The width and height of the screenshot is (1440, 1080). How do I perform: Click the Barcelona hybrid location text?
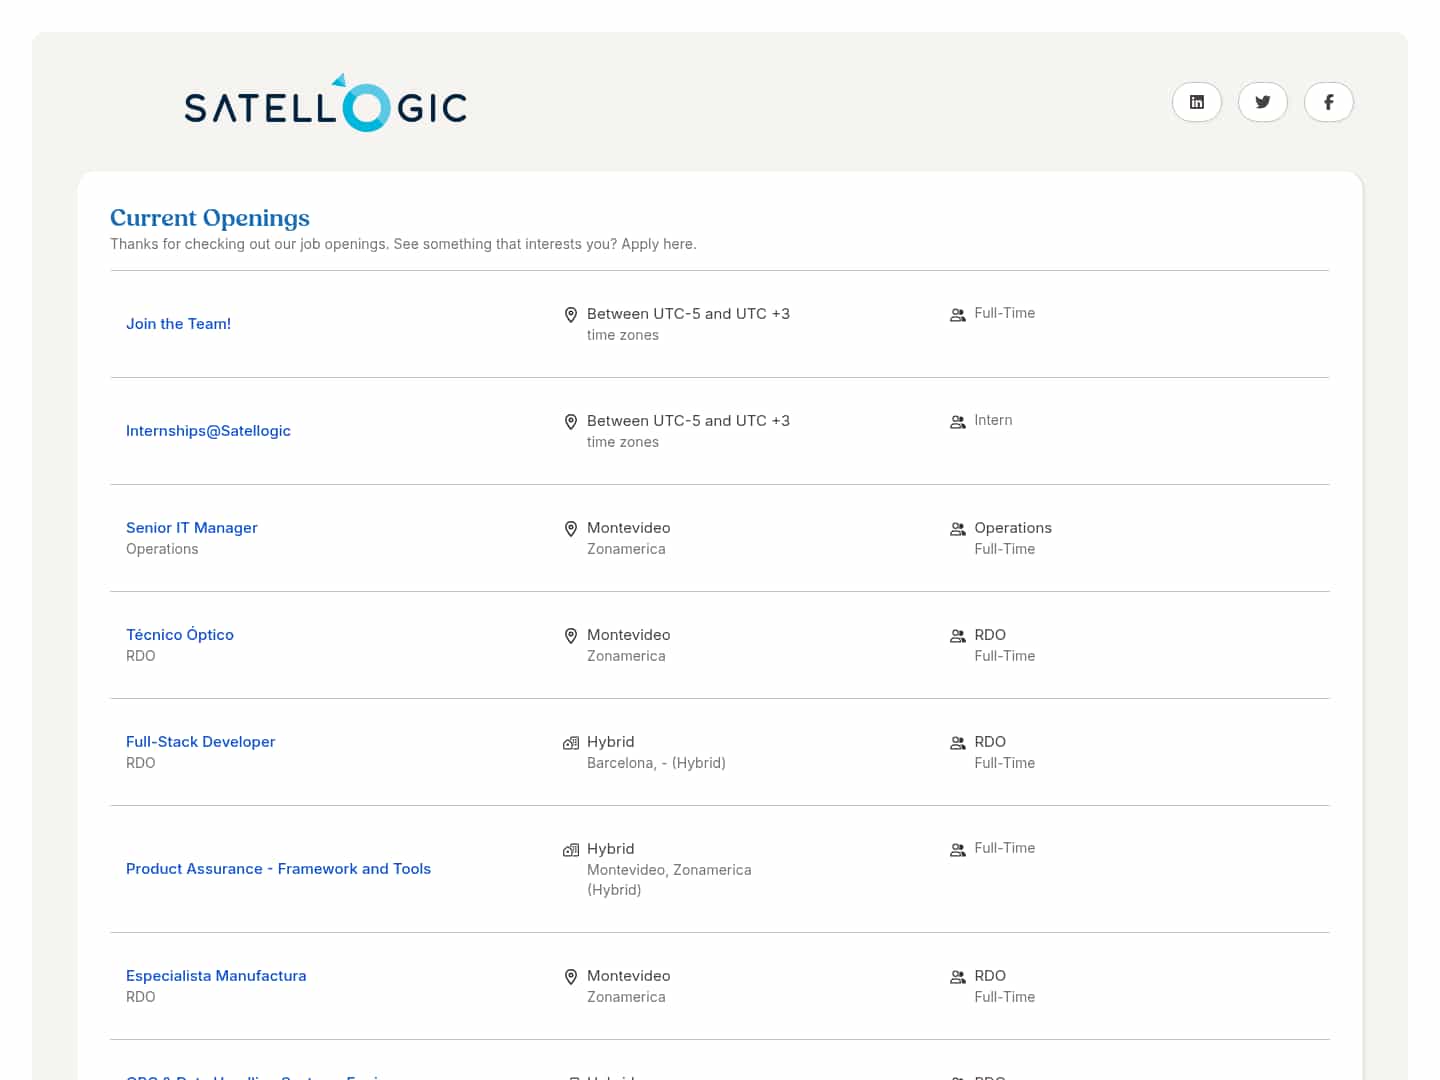(x=656, y=763)
